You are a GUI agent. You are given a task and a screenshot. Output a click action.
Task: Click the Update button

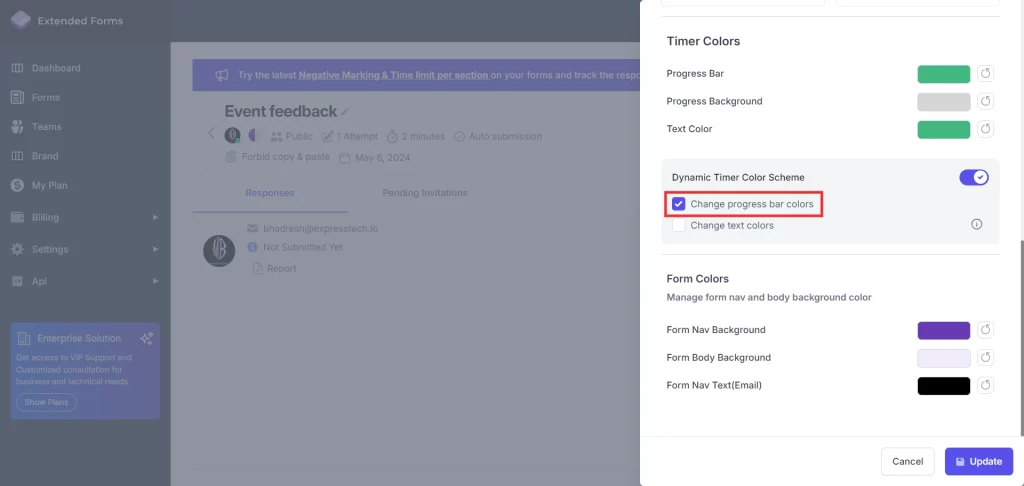point(978,461)
